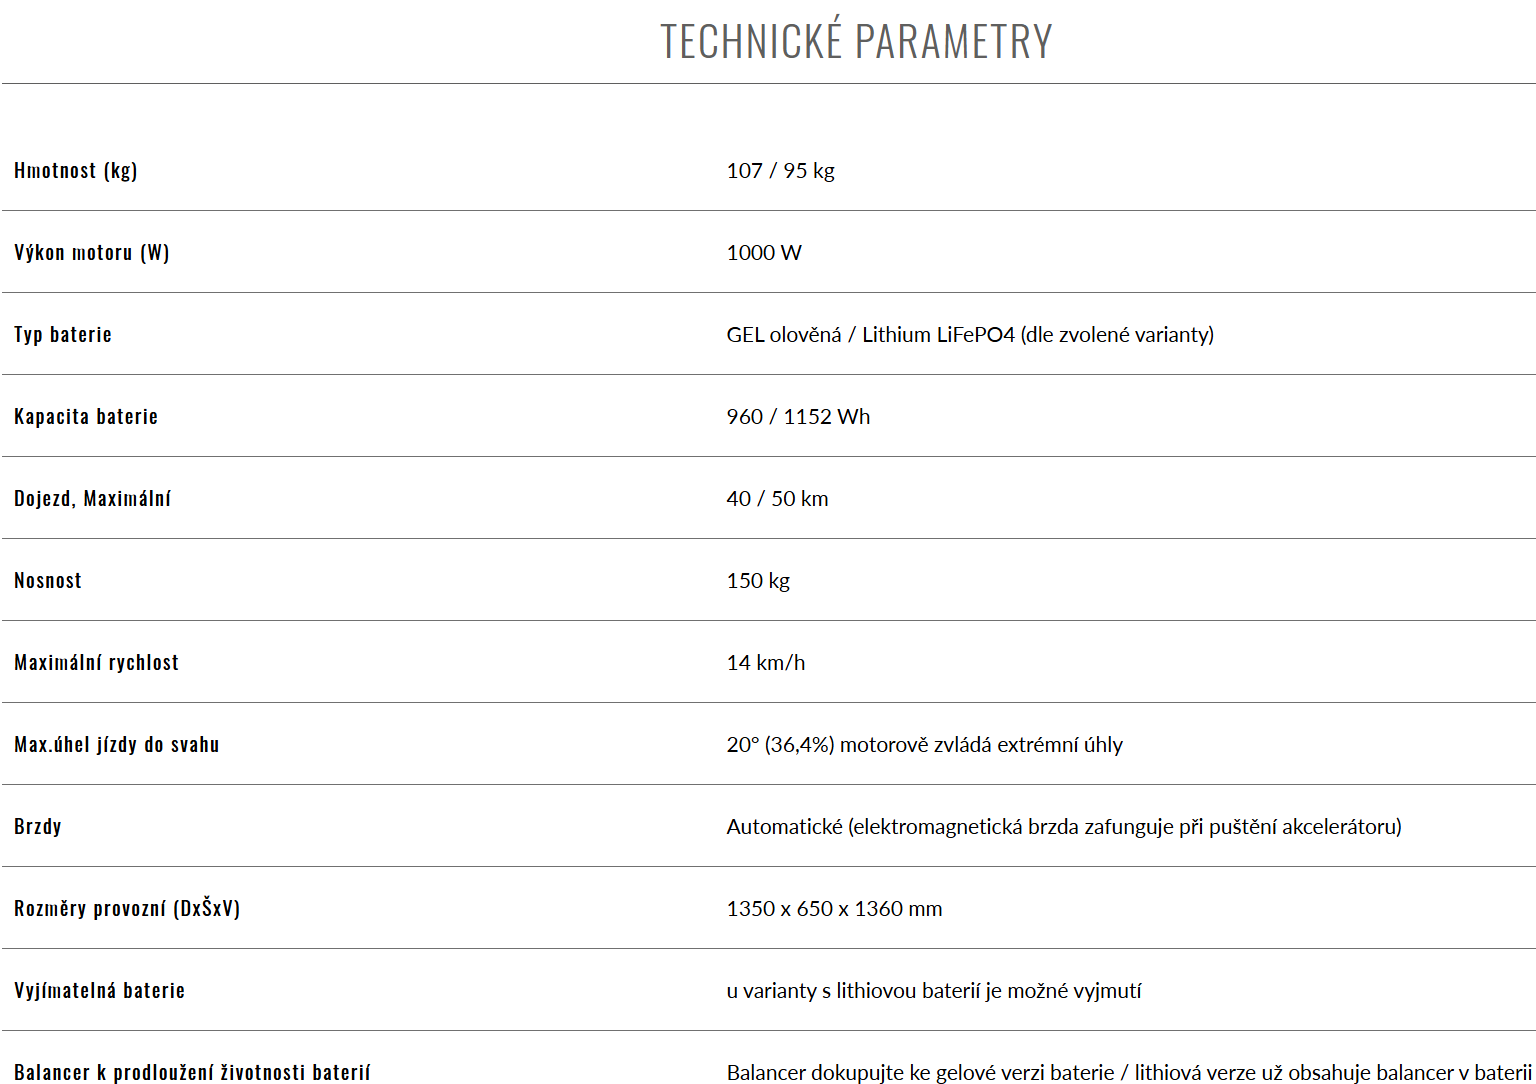Image resolution: width=1536 pixels, height=1084 pixels.
Task: Select the Max.úhel jízdy do svahu label
Action: [x=117, y=744]
